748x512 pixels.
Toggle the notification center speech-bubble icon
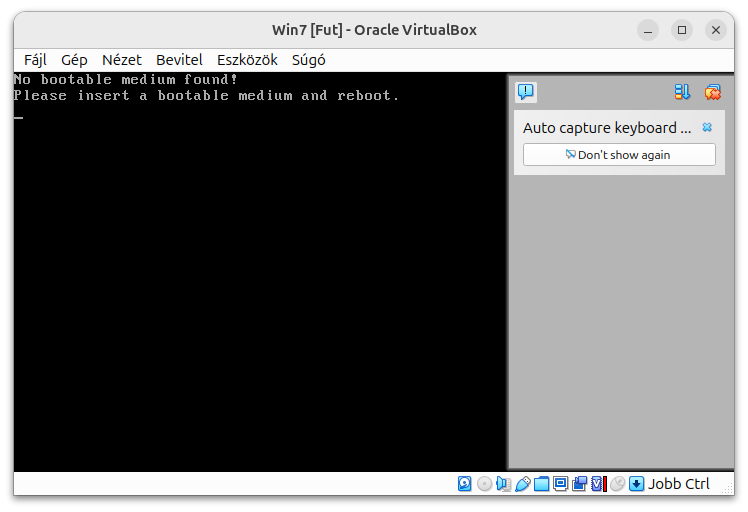526,92
